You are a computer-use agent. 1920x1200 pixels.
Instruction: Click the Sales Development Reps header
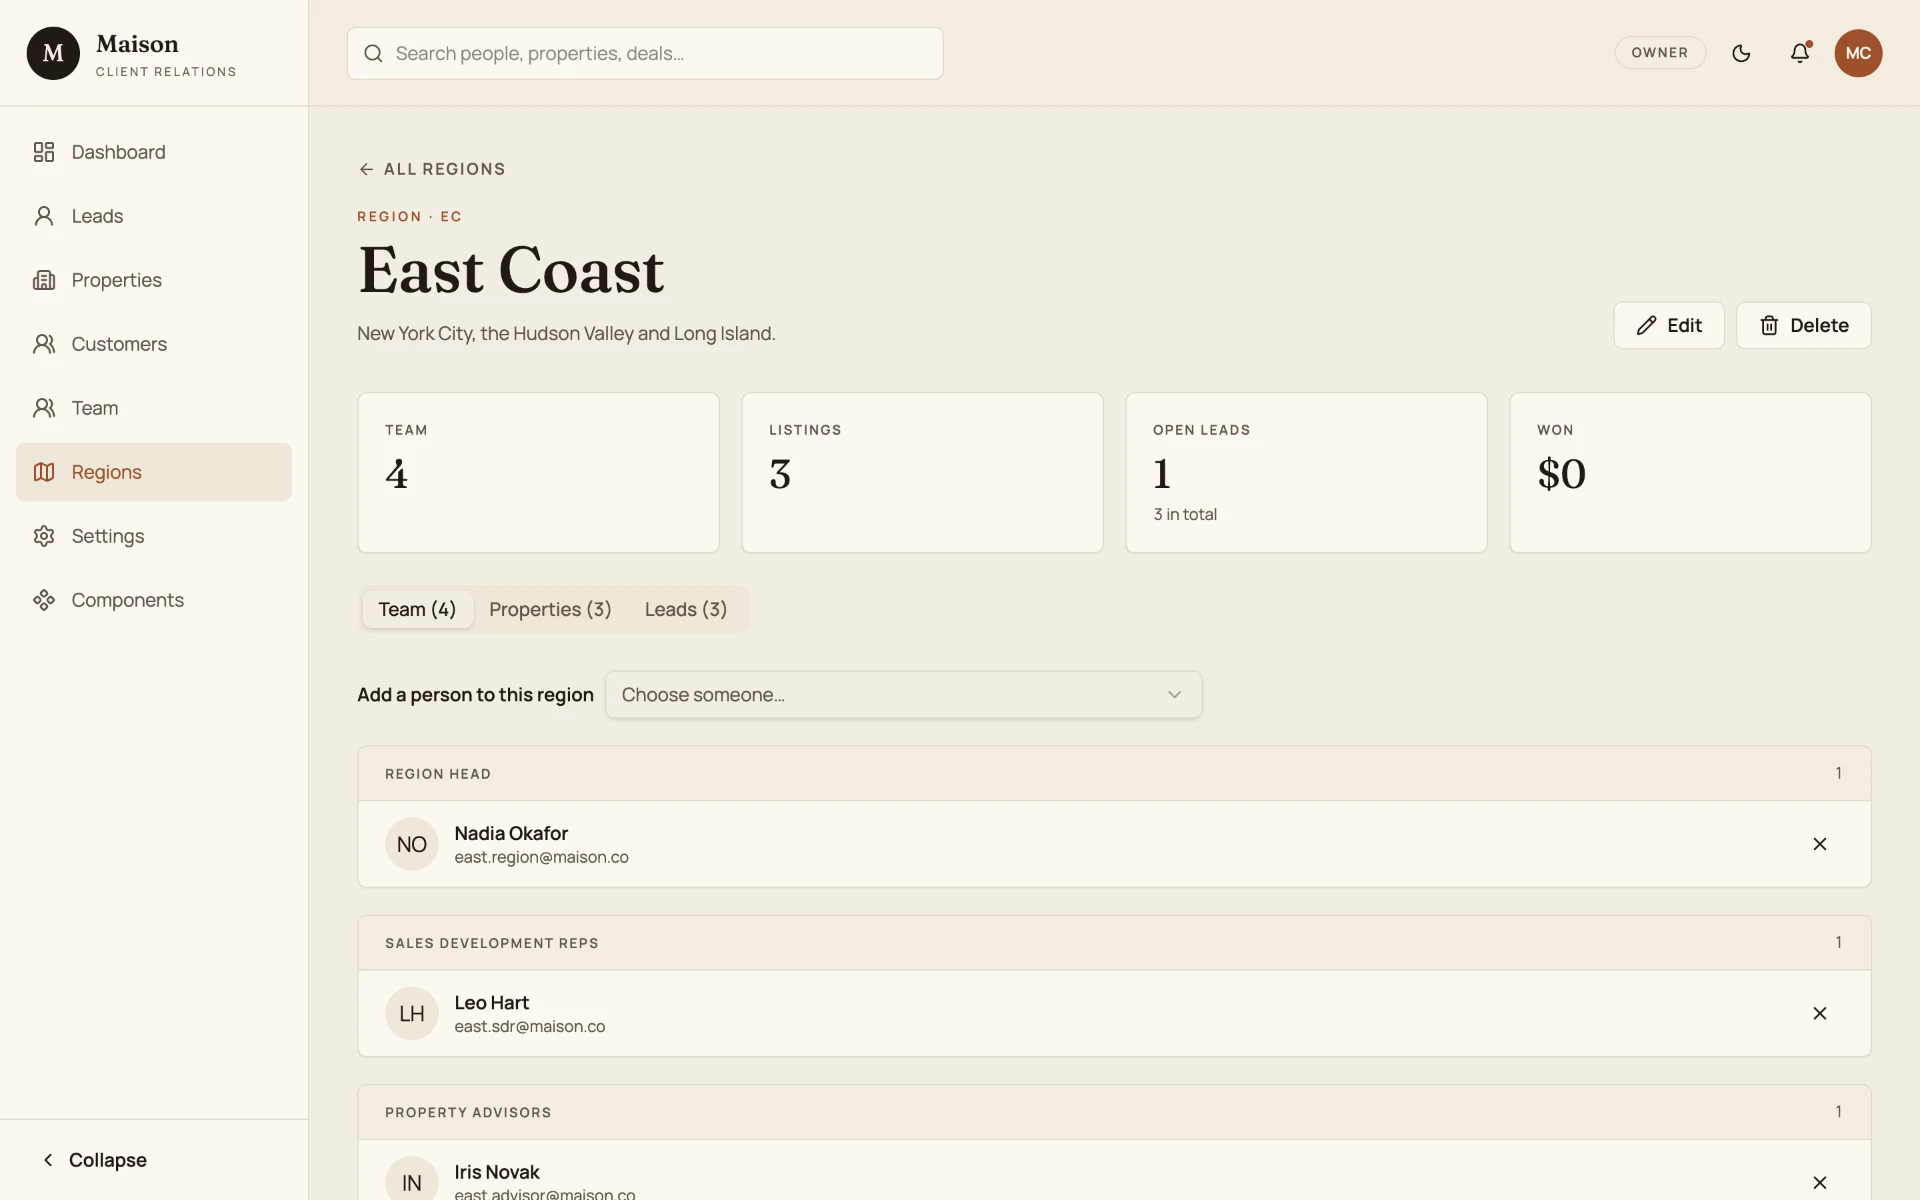coord(1114,942)
